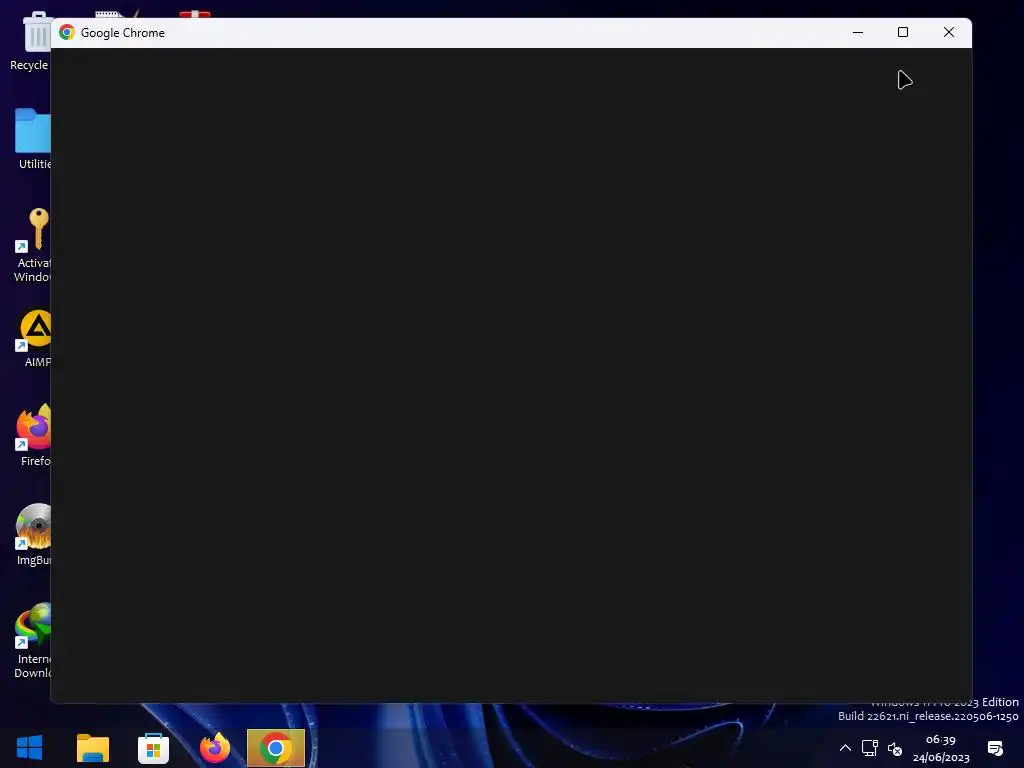Open the notification center icon

point(995,748)
